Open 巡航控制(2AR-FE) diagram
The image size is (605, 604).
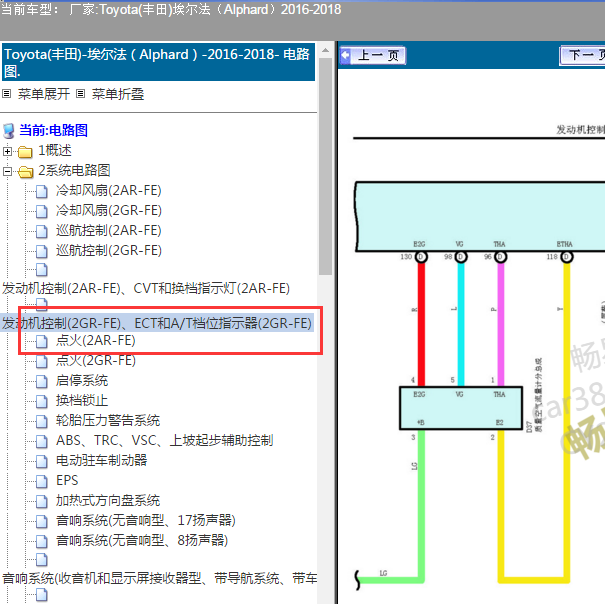[x=108, y=231]
